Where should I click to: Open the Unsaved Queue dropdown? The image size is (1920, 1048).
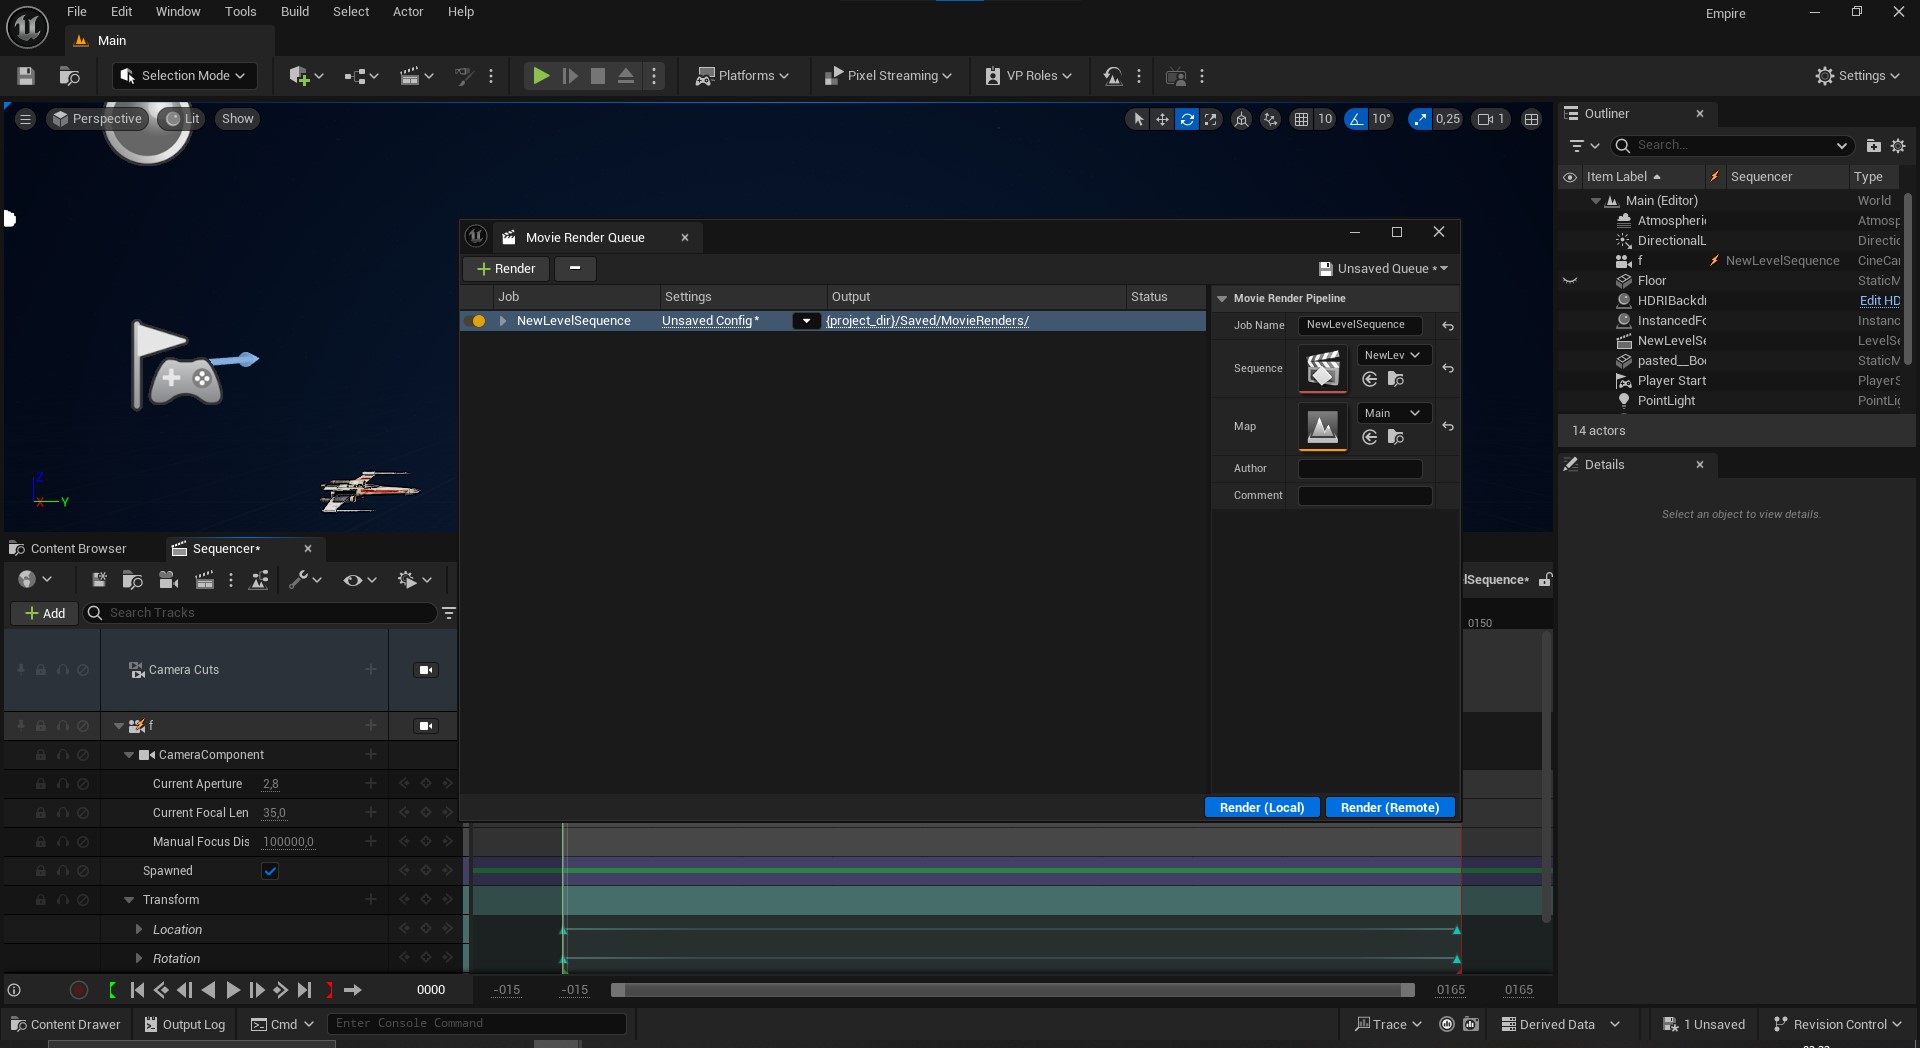pyautogui.click(x=1383, y=269)
